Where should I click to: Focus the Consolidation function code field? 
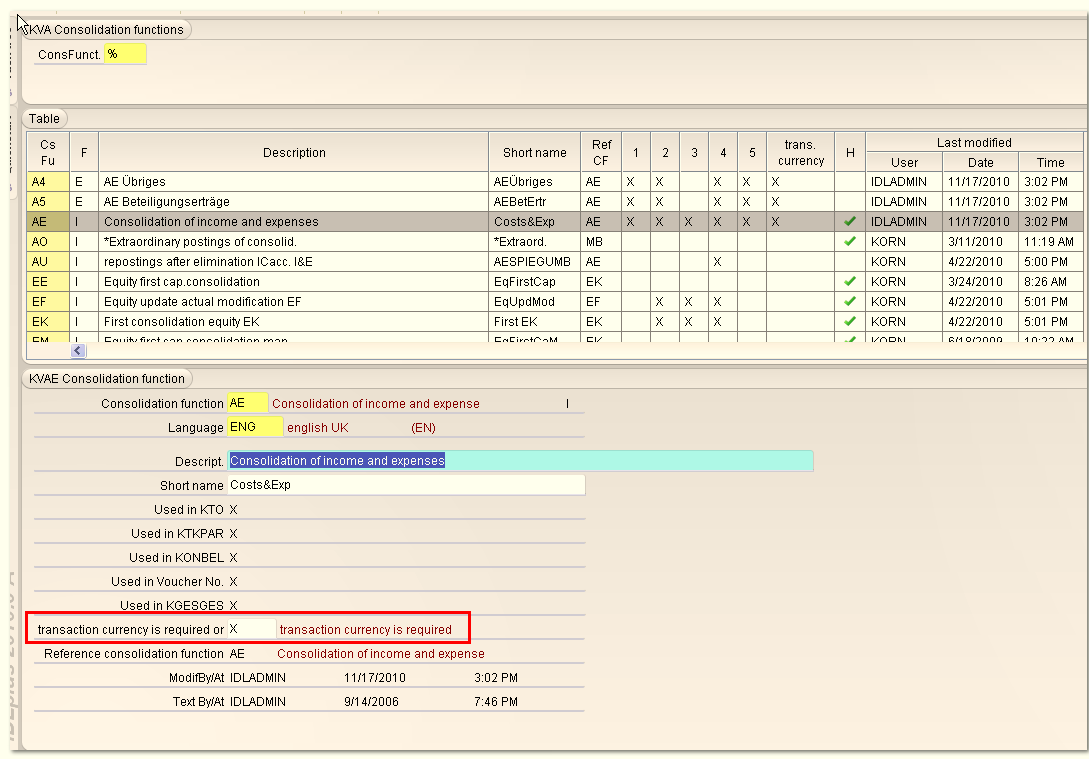pyautogui.click(x=247, y=403)
